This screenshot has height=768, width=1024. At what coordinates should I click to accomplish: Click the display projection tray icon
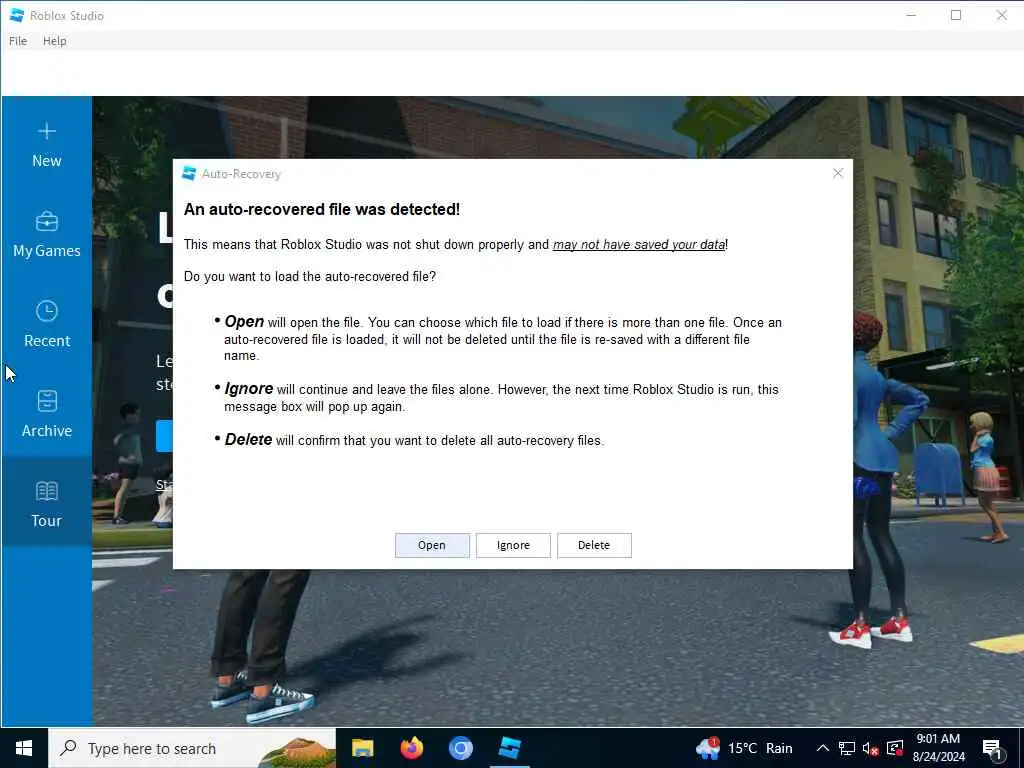[895, 748]
